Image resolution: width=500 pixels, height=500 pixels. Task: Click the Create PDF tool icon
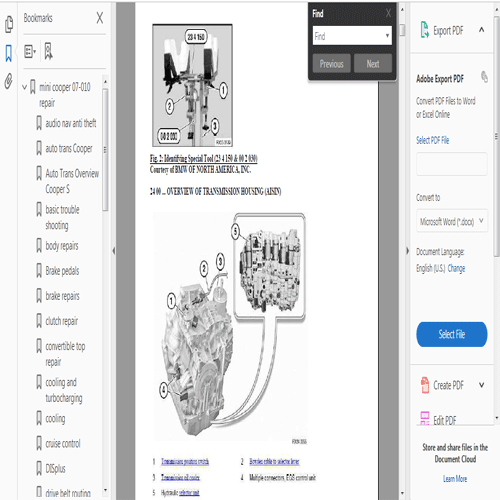(x=425, y=385)
